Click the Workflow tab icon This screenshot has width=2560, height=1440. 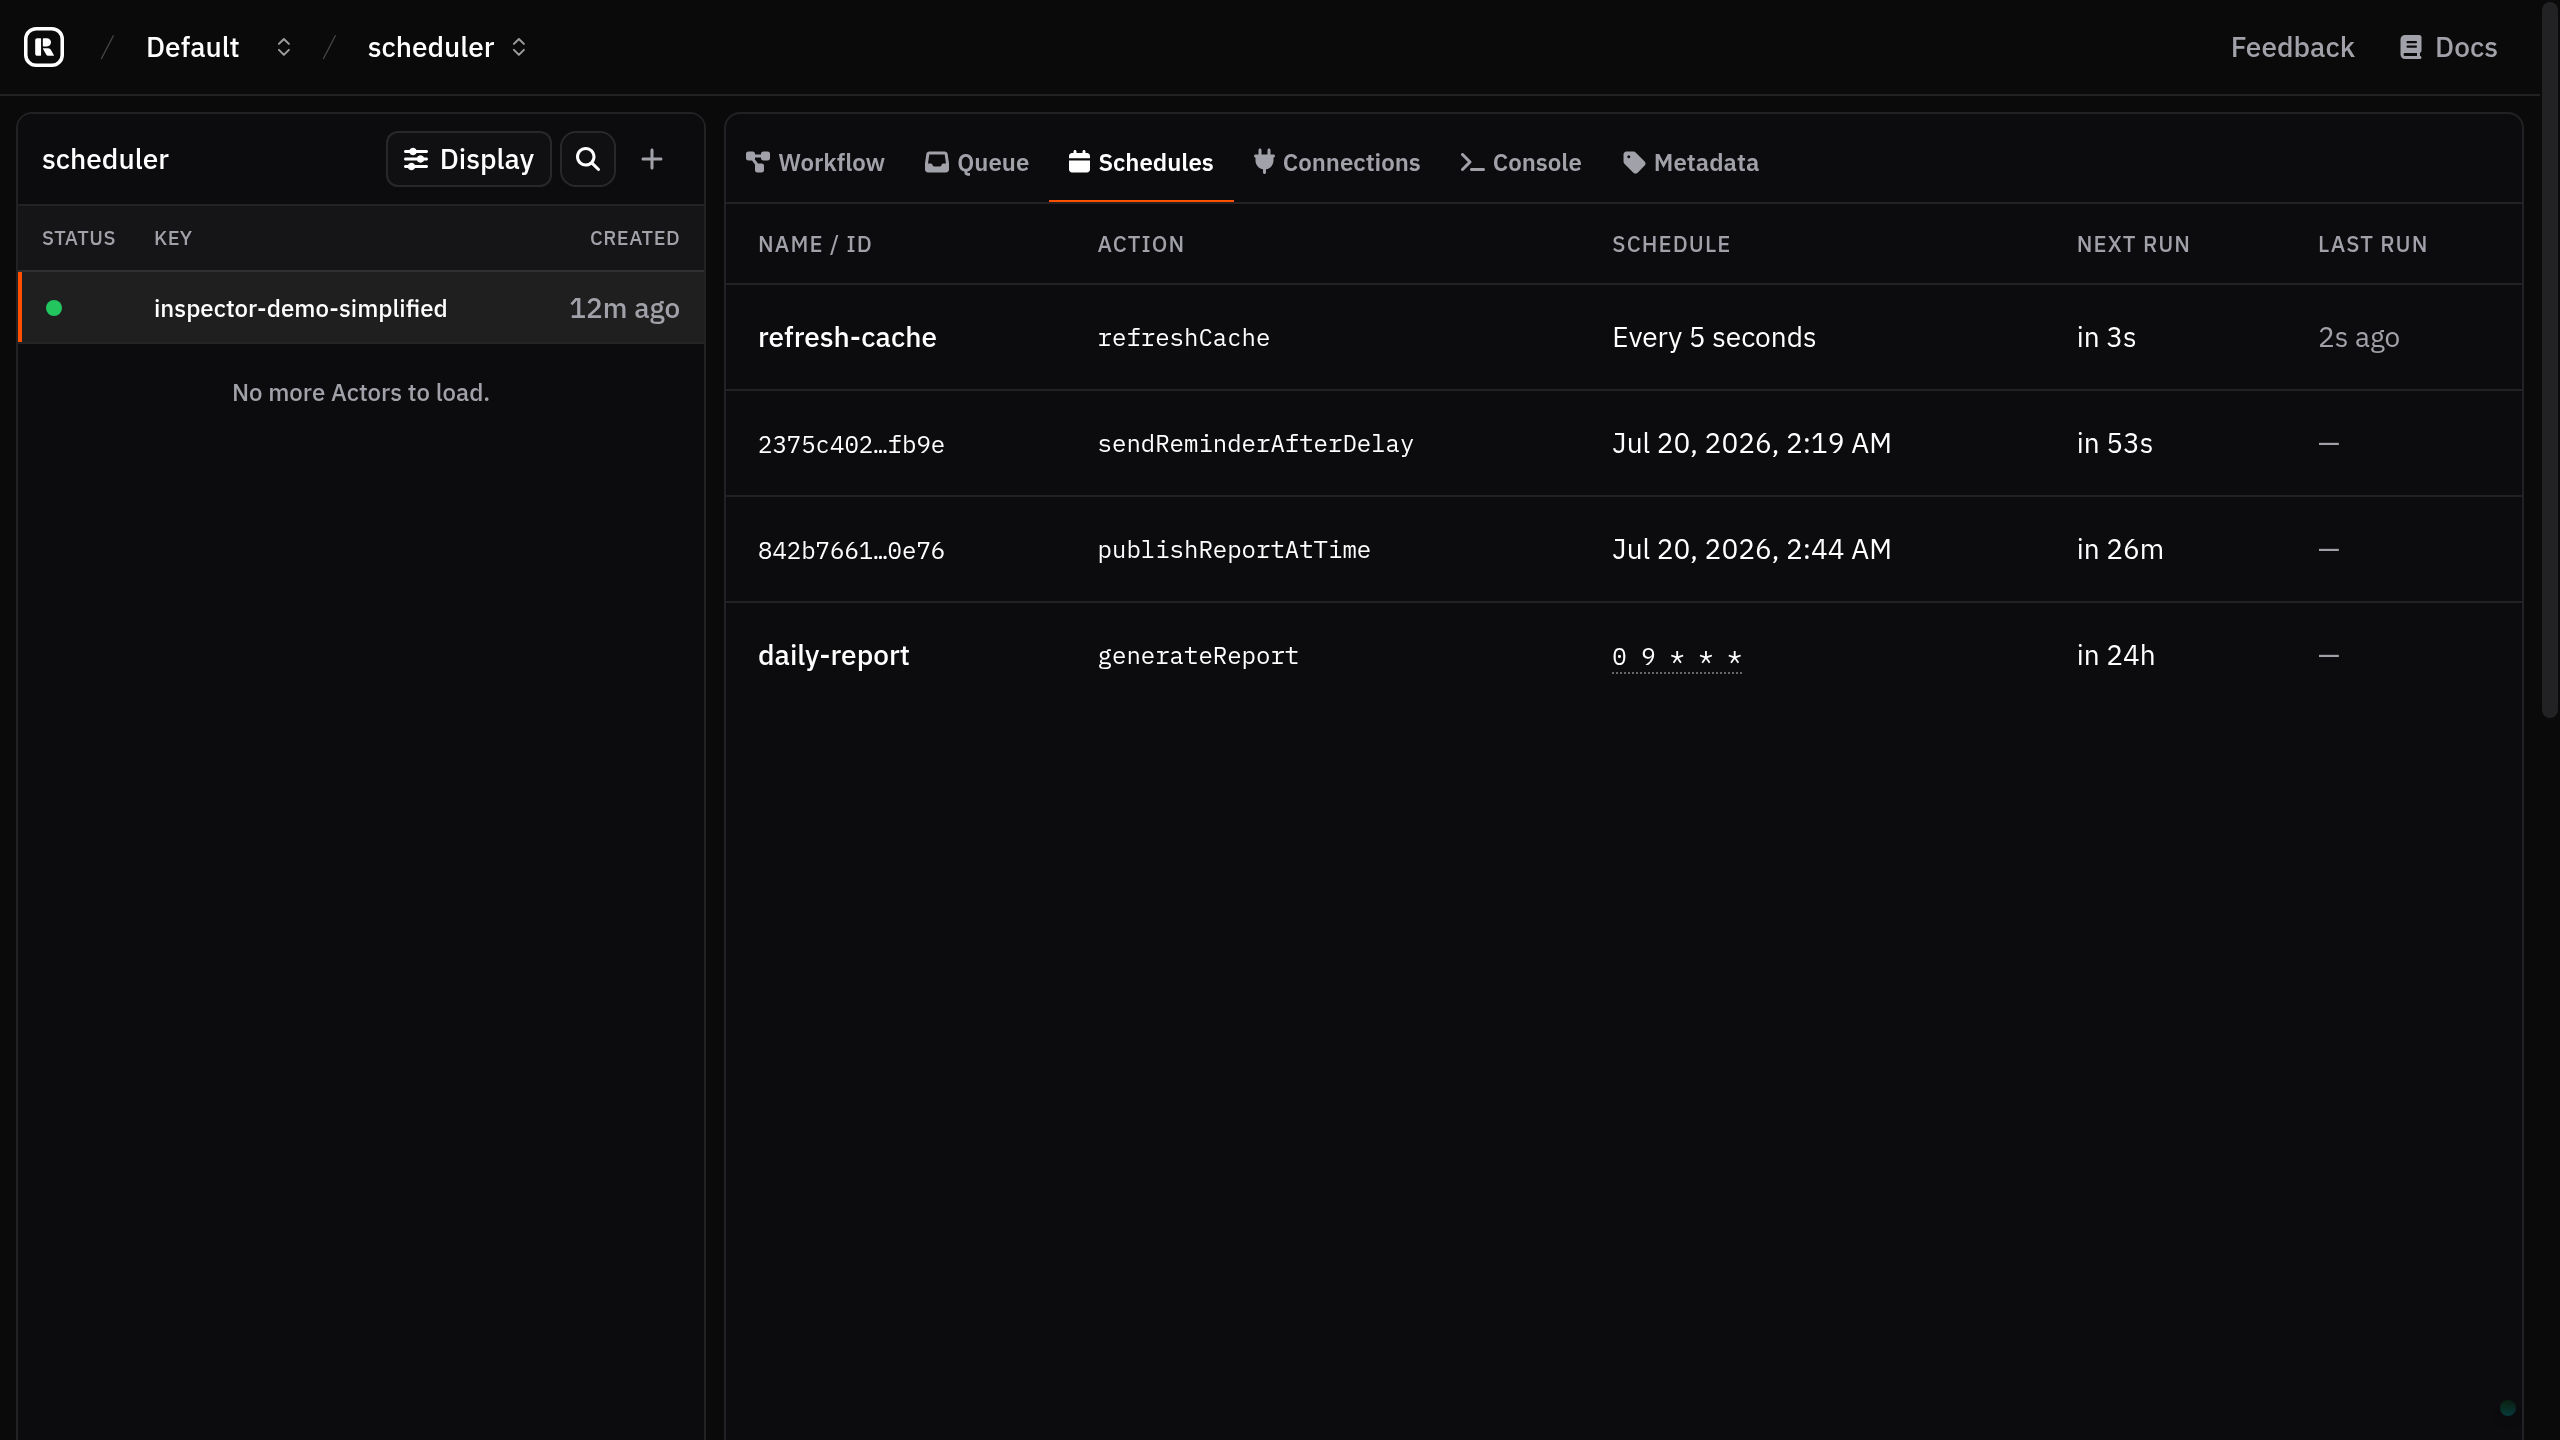(x=758, y=162)
